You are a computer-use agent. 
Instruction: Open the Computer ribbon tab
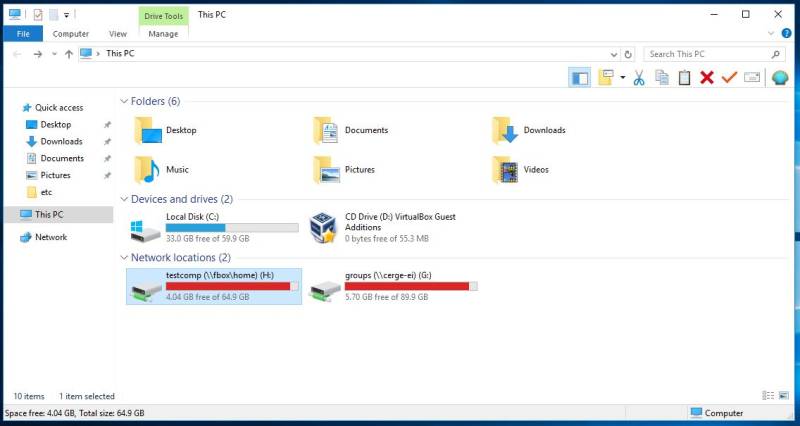point(71,34)
